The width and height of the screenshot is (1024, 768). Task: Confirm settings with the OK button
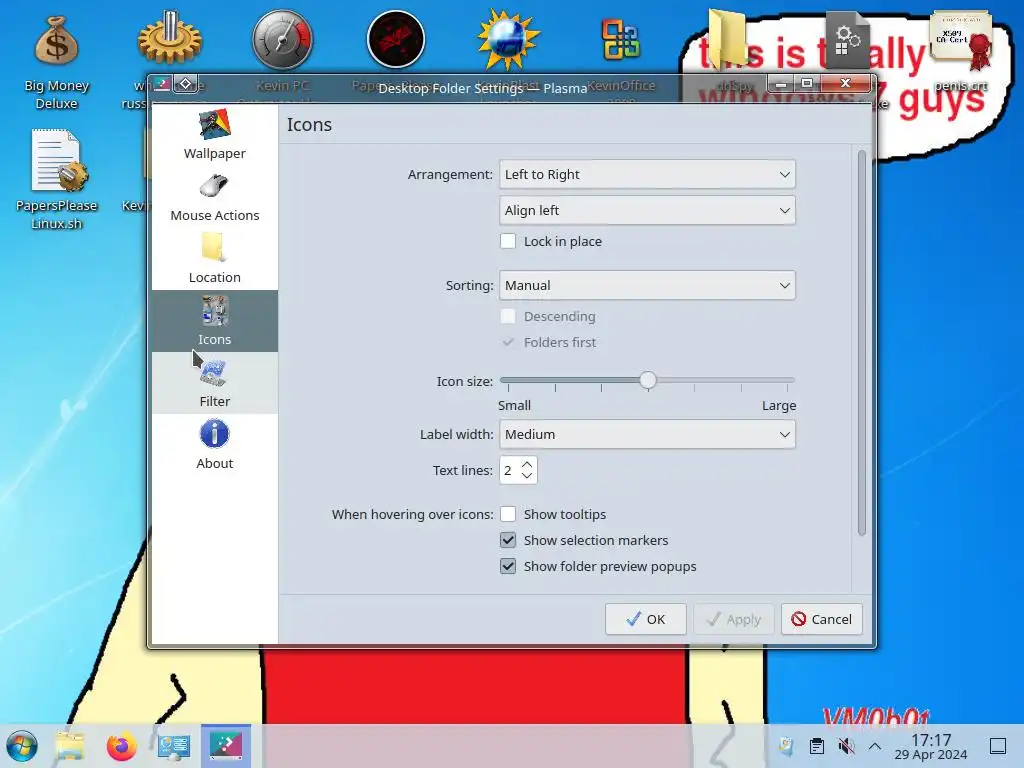click(x=645, y=619)
